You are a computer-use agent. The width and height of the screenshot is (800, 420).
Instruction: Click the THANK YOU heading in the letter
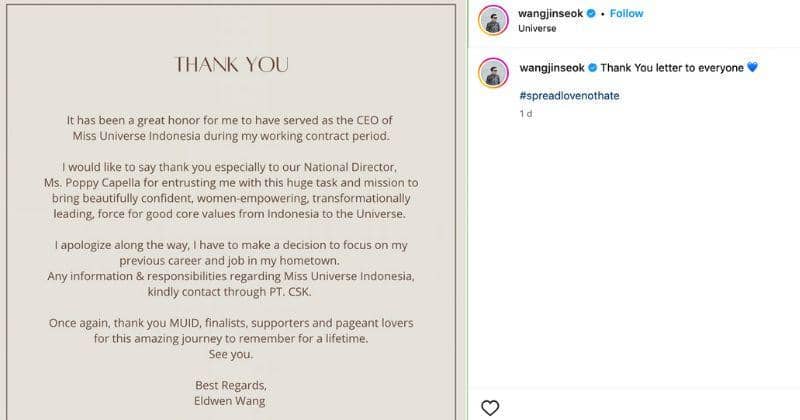click(x=232, y=65)
